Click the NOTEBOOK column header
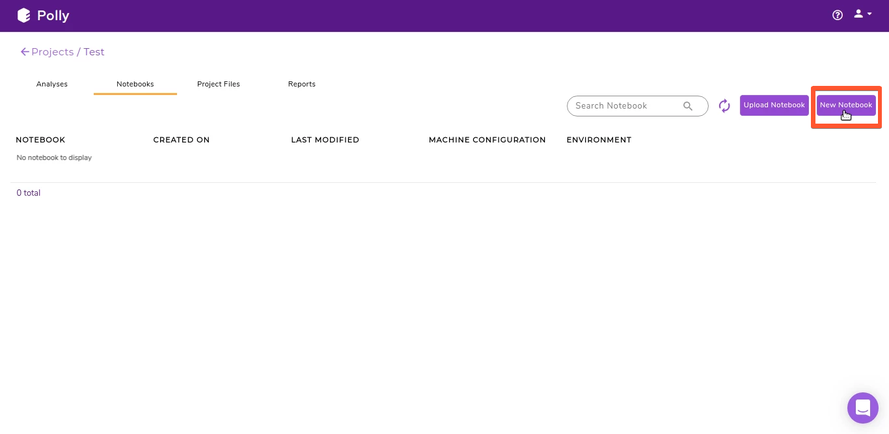Image resolution: width=889 pixels, height=434 pixels. pos(40,140)
